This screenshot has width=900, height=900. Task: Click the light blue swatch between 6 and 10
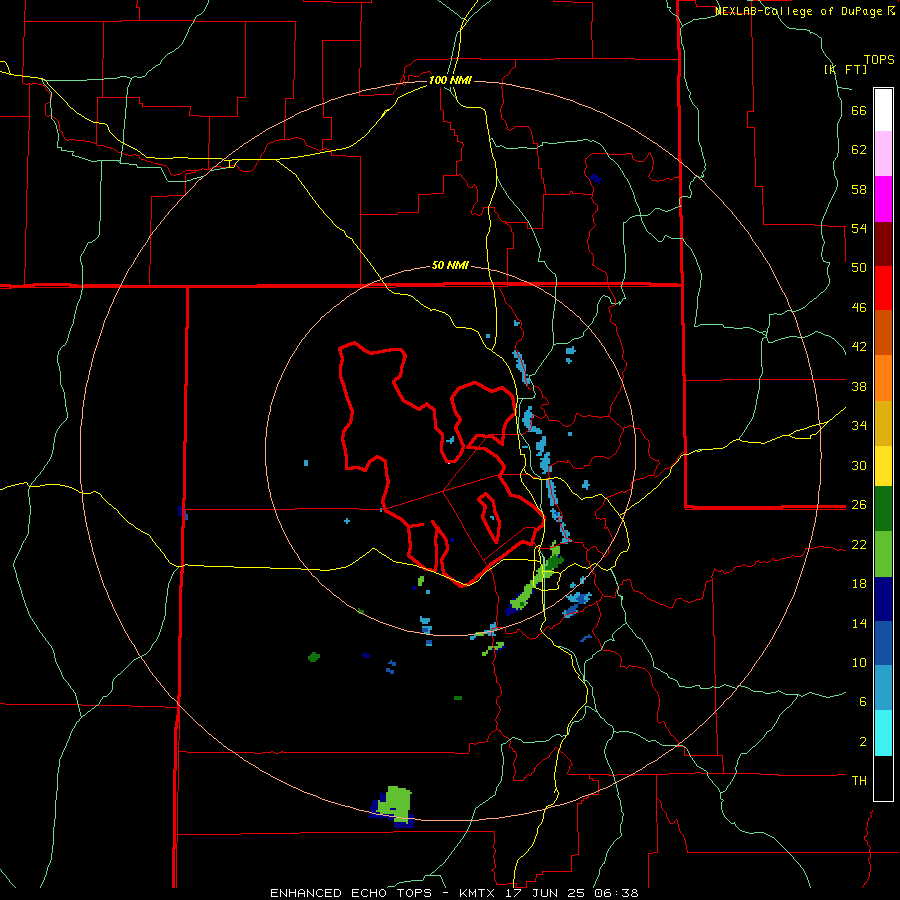(883, 688)
